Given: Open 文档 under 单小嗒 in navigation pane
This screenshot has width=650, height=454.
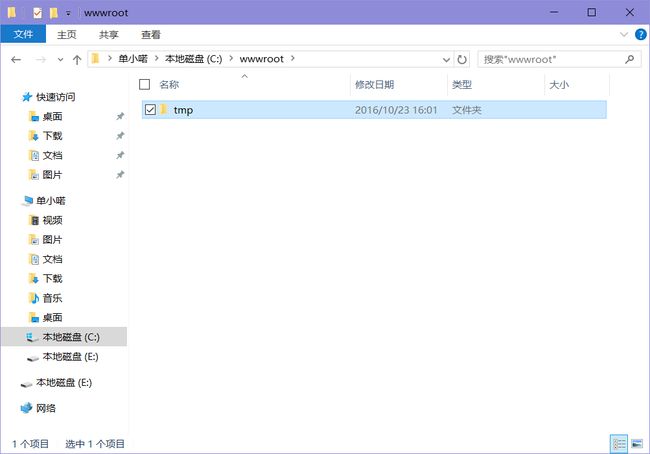Looking at the screenshot, I should click(x=52, y=259).
